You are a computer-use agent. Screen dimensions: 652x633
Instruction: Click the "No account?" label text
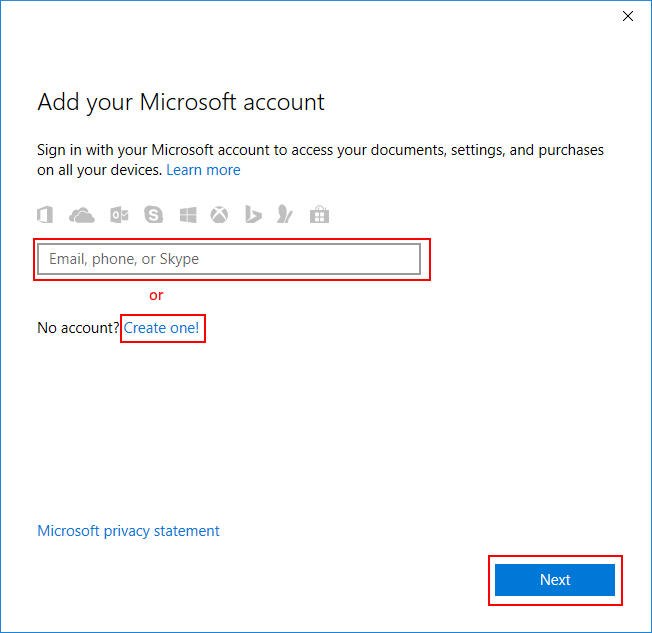pyautogui.click(x=78, y=328)
